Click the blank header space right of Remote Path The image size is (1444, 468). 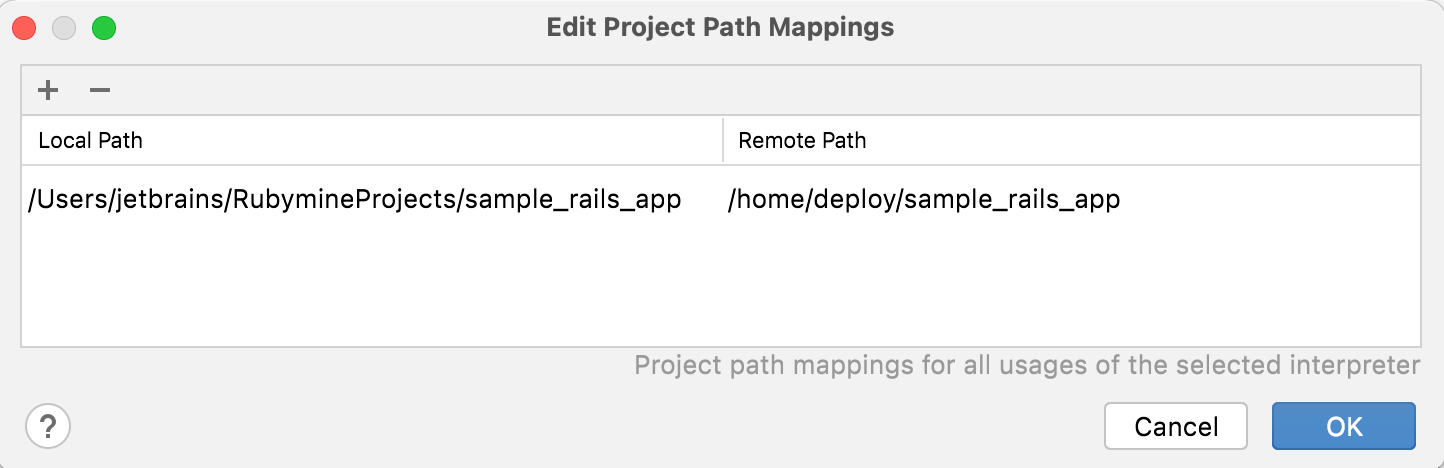(x=1143, y=140)
